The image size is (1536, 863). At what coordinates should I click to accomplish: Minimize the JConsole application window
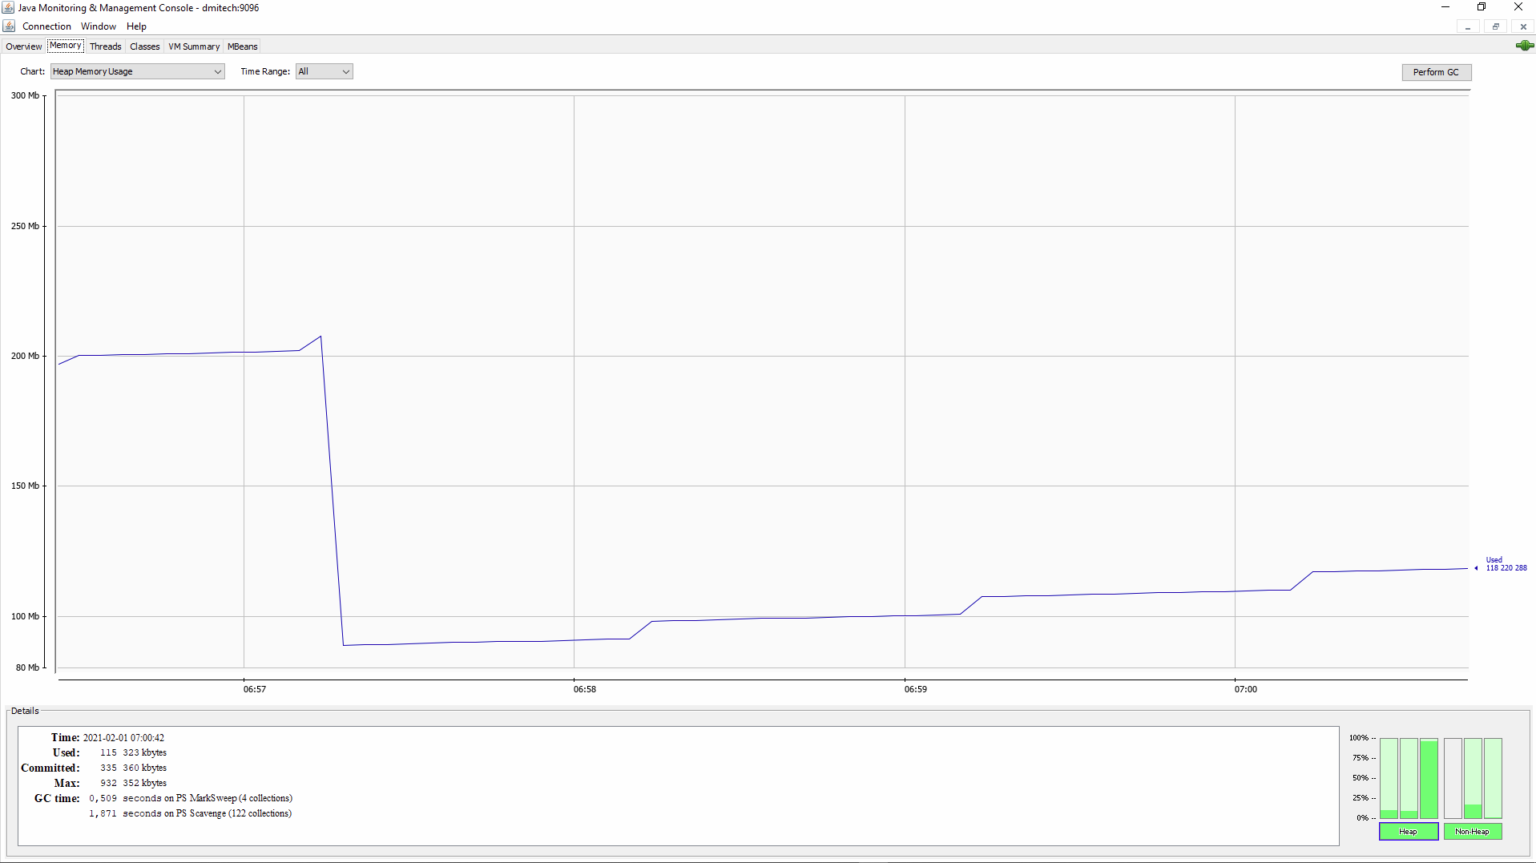[x=1445, y=7]
